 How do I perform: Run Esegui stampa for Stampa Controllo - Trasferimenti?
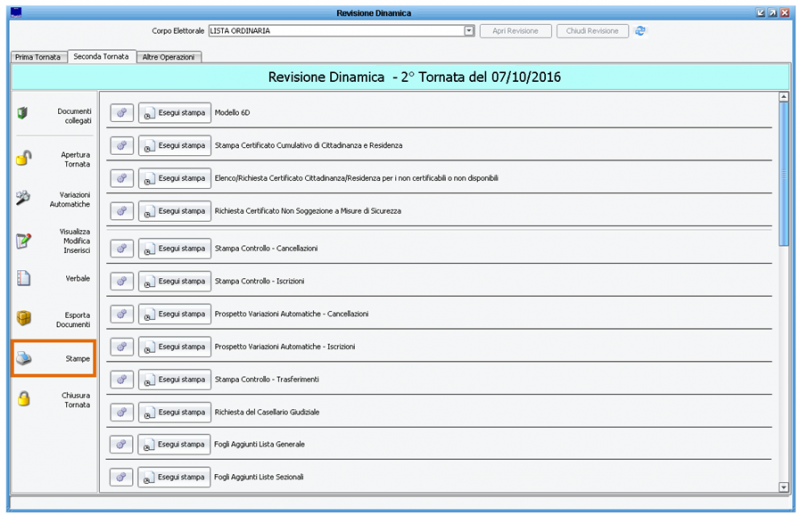click(x=174, y=379)
